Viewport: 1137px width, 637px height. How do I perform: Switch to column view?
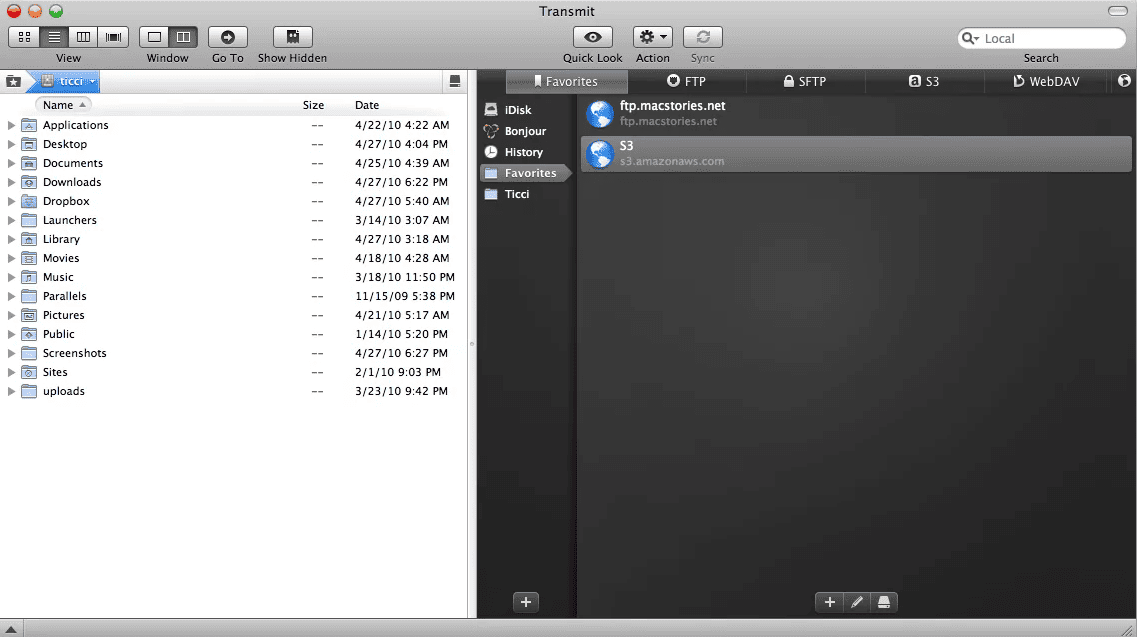[83, 37]
